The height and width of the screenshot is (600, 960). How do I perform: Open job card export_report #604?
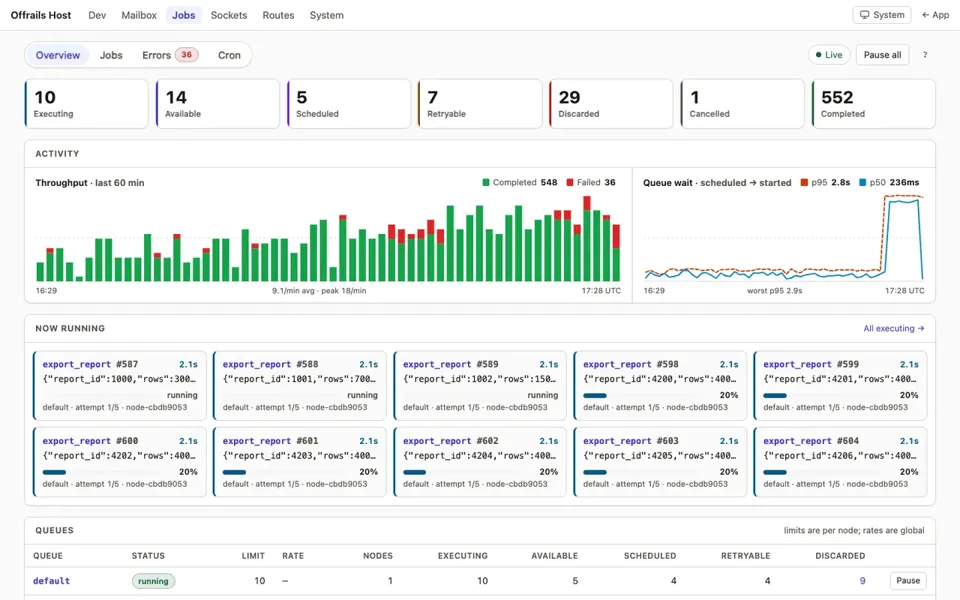click(840, 462)
